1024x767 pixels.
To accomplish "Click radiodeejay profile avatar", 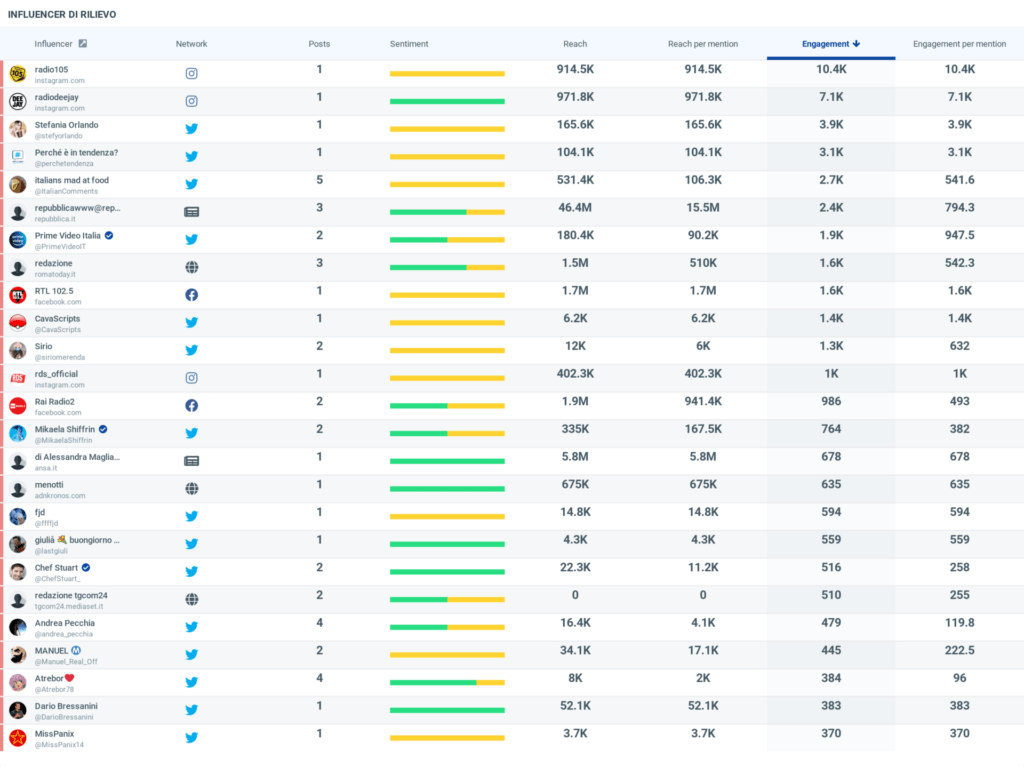I will (18, 101).
